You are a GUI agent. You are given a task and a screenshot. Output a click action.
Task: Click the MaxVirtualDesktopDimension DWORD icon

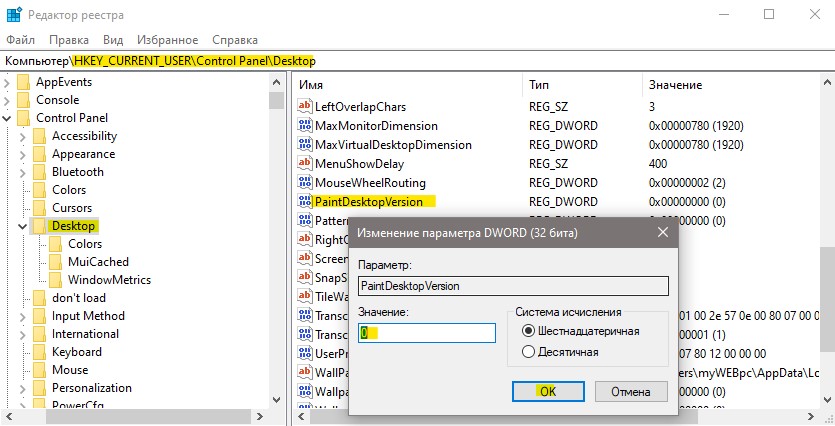(305, 144)
